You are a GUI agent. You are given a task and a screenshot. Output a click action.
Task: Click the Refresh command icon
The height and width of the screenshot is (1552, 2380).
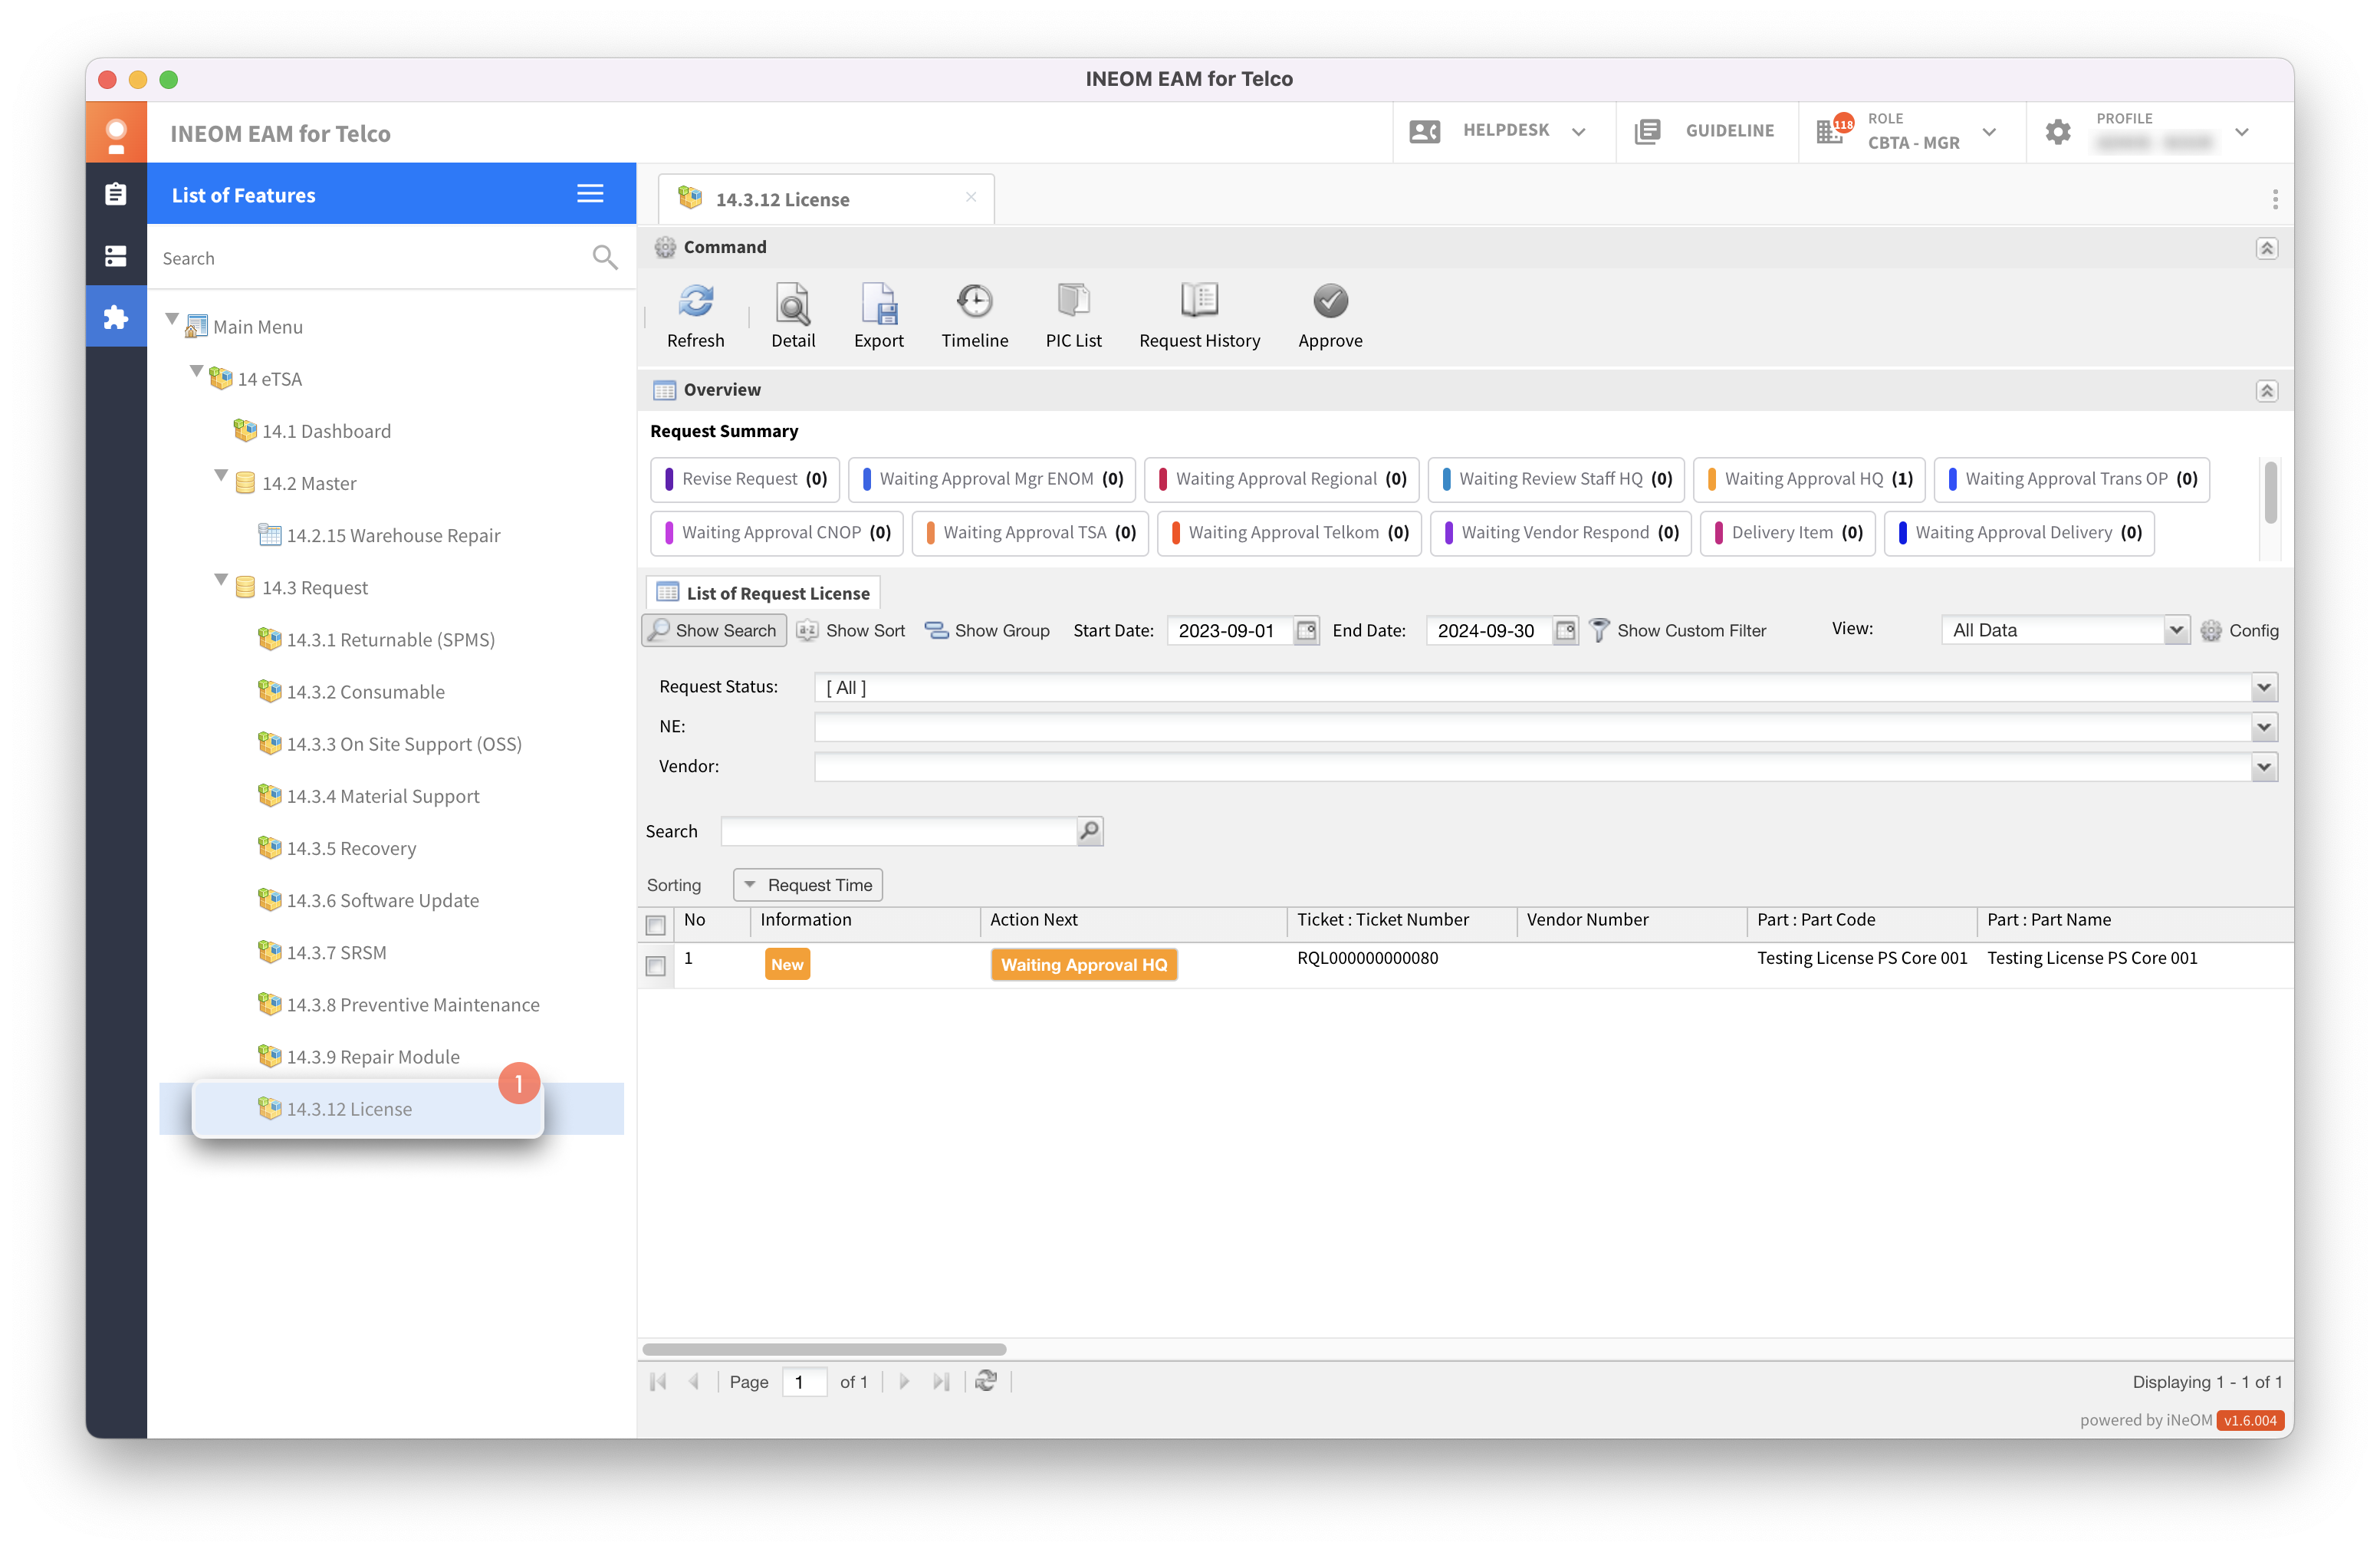pos(696,302)
